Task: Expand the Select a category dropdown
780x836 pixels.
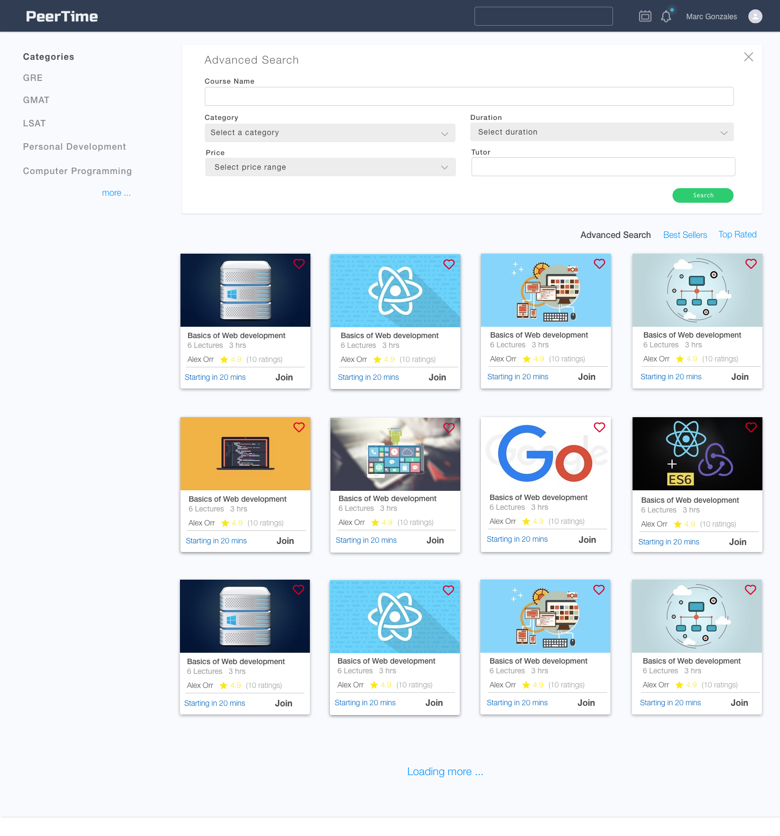Action: click(329, 133)
